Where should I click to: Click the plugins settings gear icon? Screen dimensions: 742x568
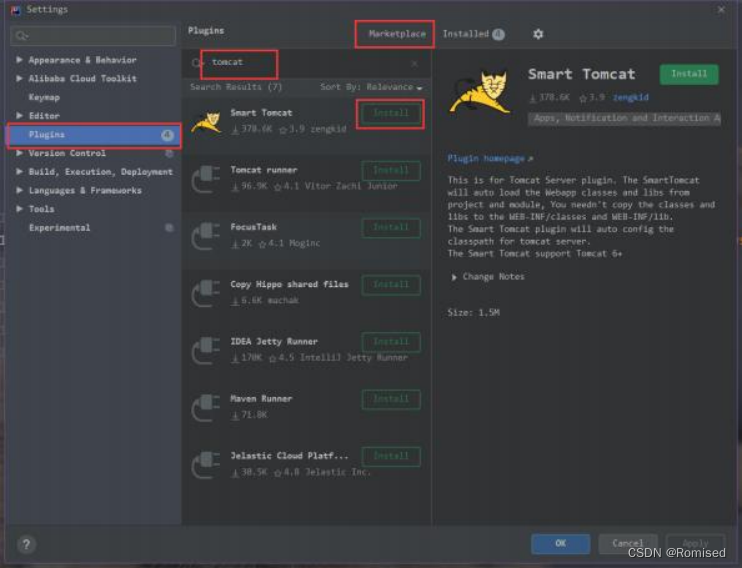coord(538,34)
